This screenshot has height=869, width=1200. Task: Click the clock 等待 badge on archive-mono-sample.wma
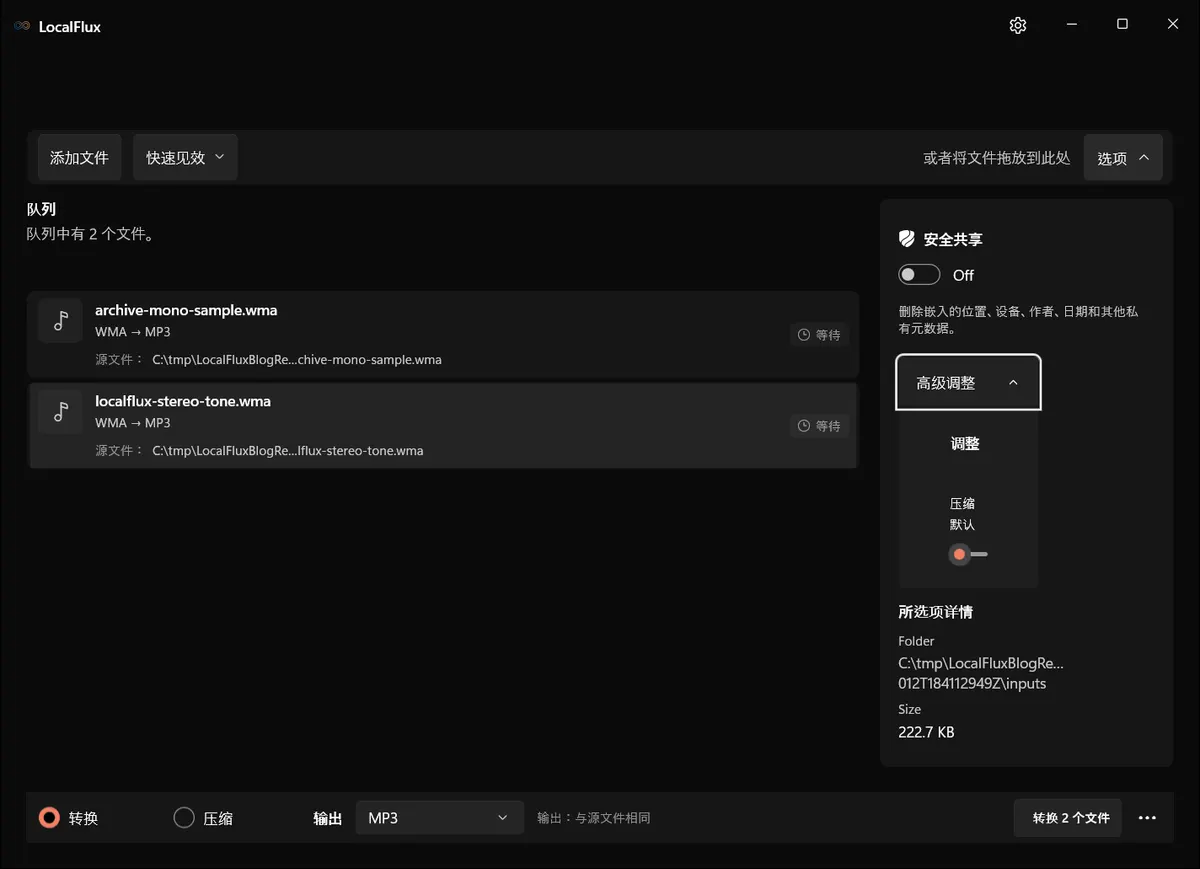click(819, 335)
